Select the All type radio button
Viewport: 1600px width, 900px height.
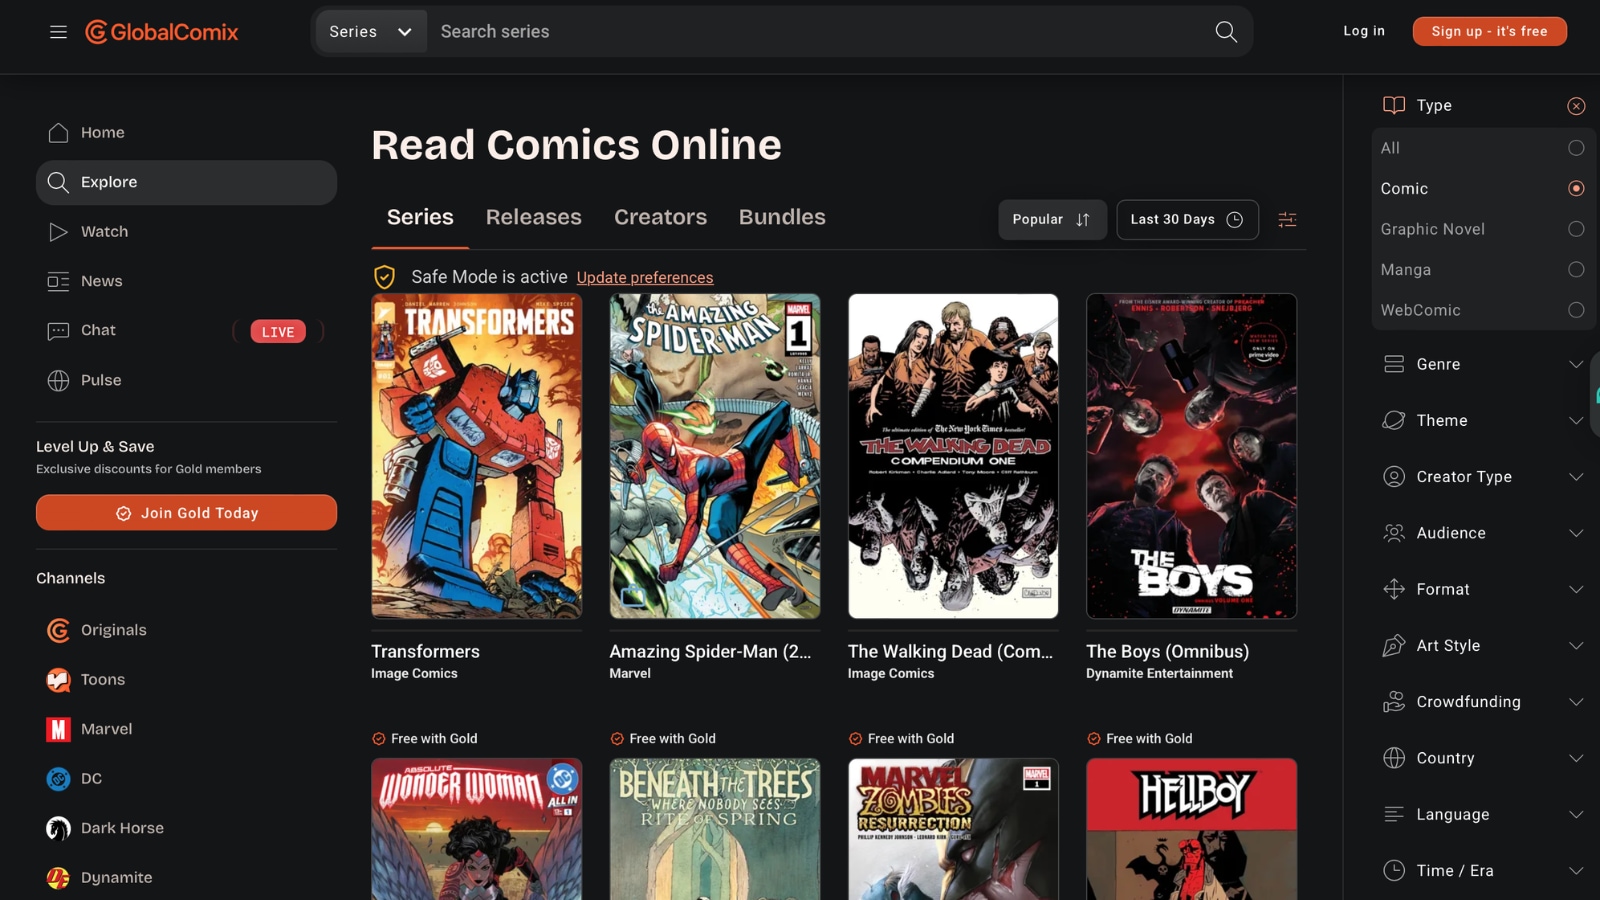1576,148
